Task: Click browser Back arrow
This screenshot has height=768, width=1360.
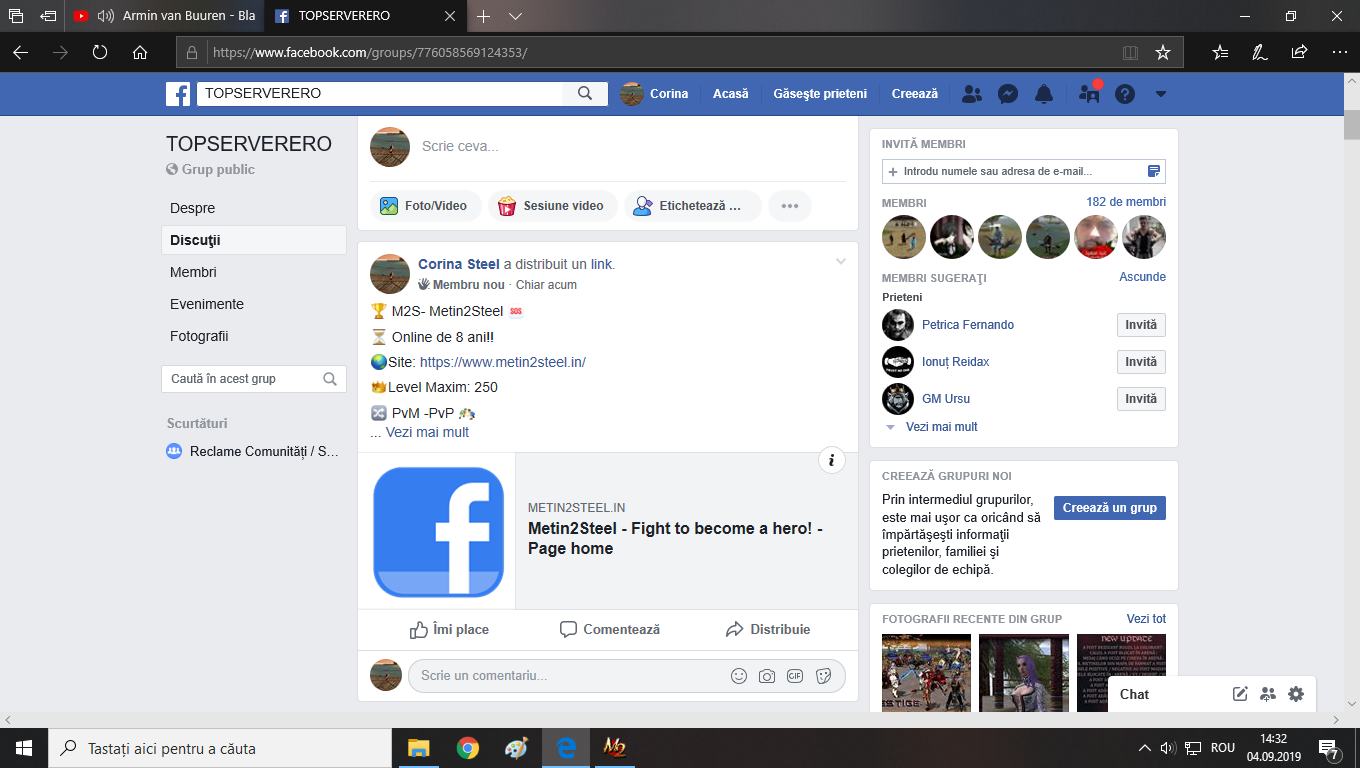Action: [20, 52]
